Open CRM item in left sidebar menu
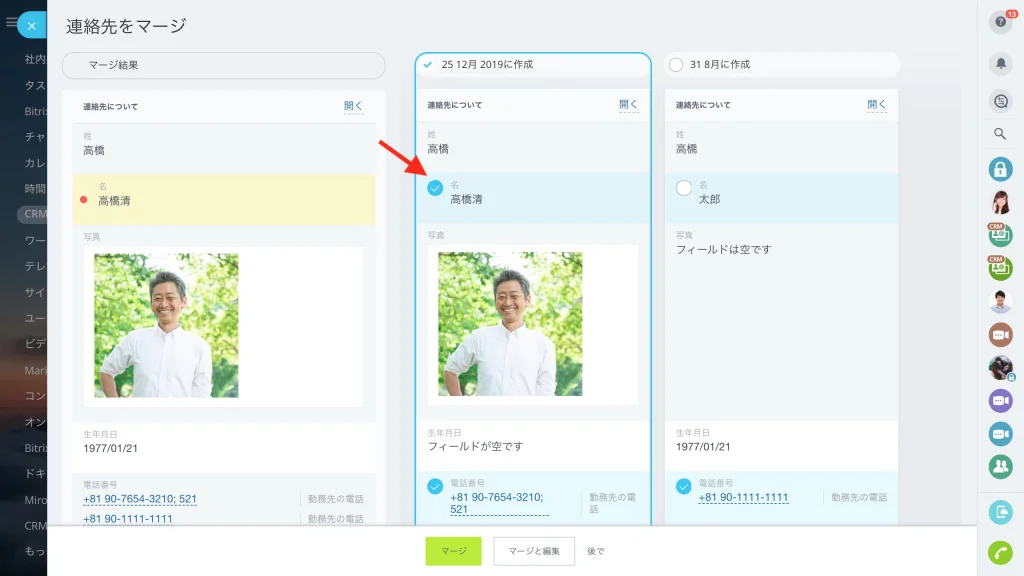The width and height of the screenshot is (1024, 576). [x=33, y=214]
